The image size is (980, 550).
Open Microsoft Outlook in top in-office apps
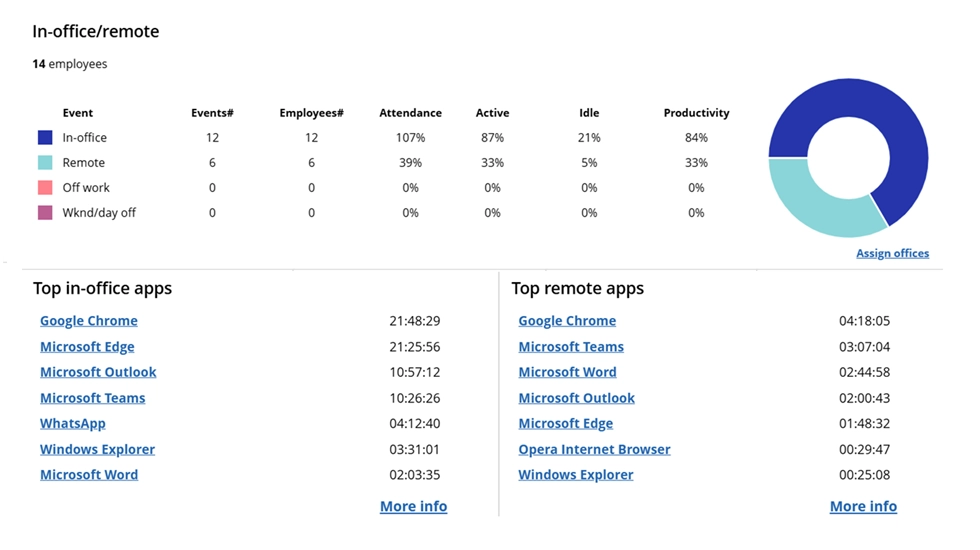coord(98,372)
